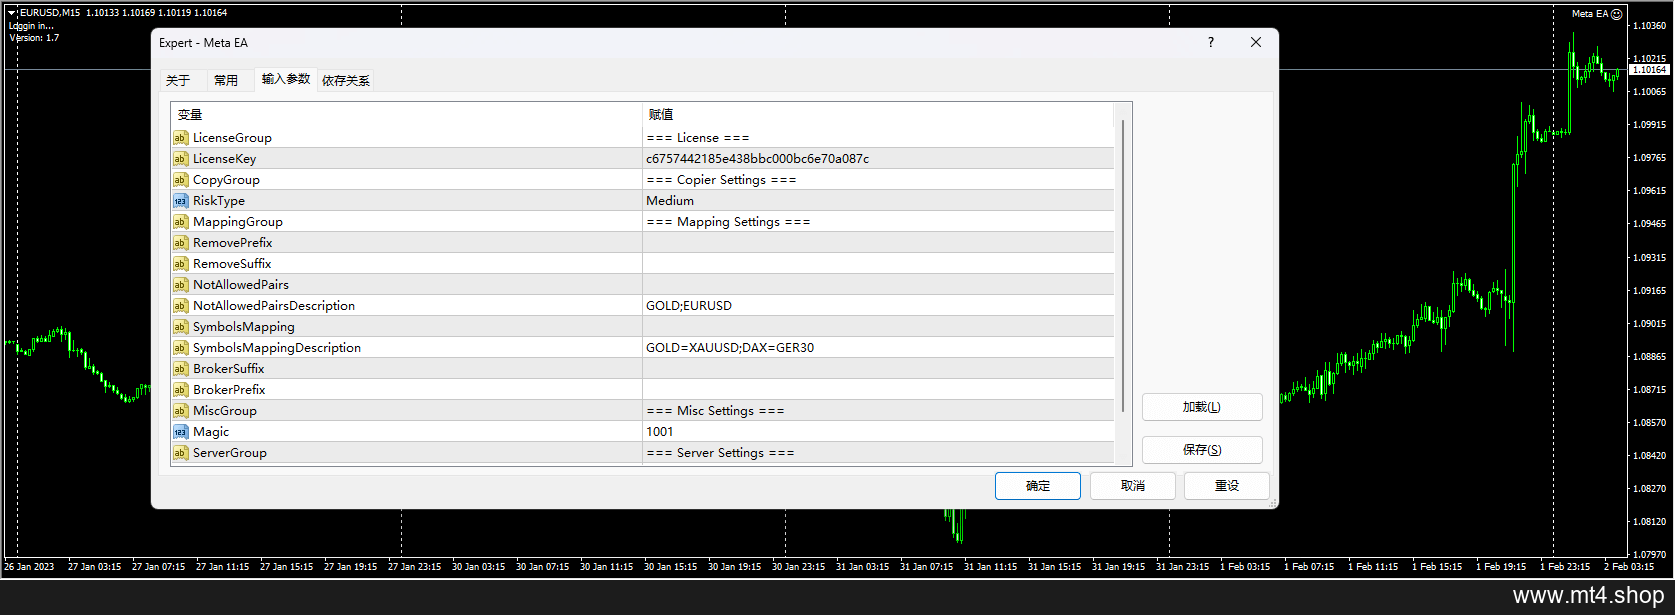Image resolution: width=1675 pixels, height=615 pixels.
Task: Switch to the 关于 tab
Action: click(x=178, y=80)
